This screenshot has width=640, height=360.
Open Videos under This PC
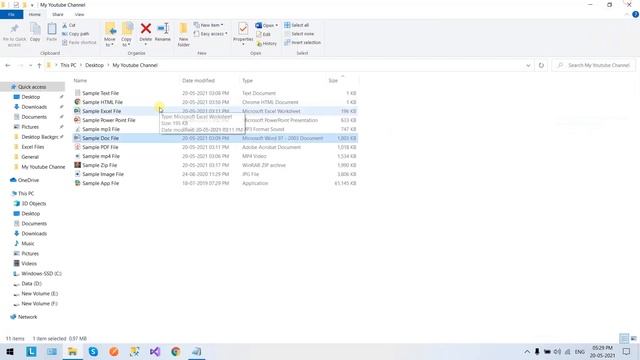pyautogui.click(x=29, y=263)
